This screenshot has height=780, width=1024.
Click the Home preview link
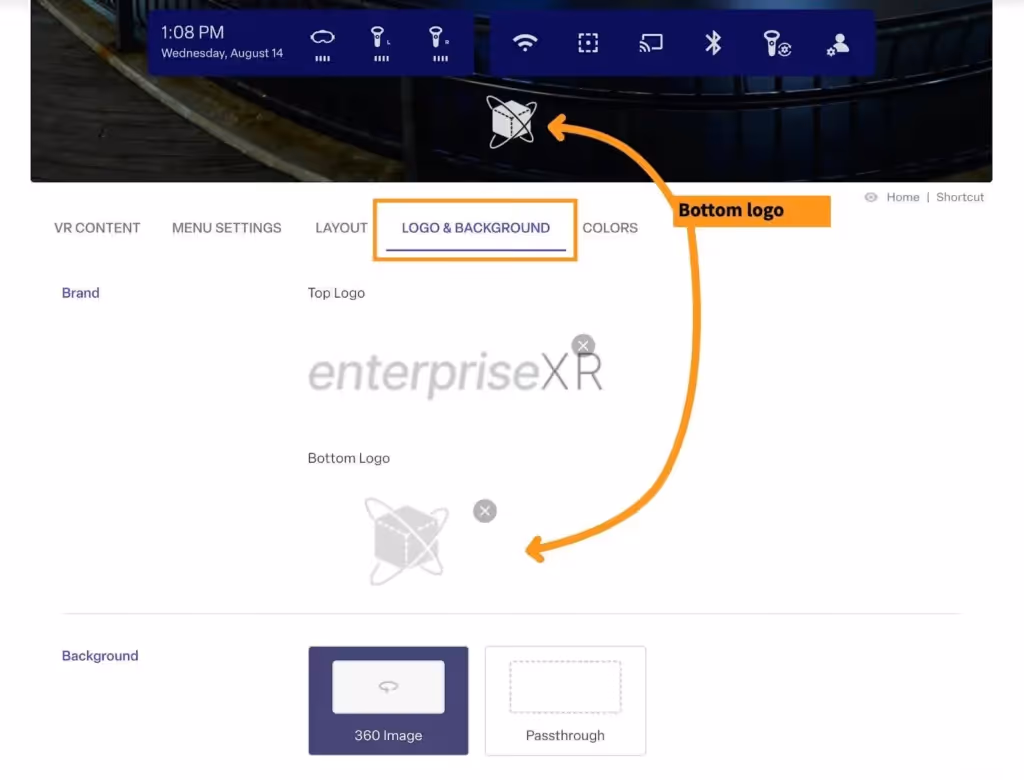tap(903, 197)
